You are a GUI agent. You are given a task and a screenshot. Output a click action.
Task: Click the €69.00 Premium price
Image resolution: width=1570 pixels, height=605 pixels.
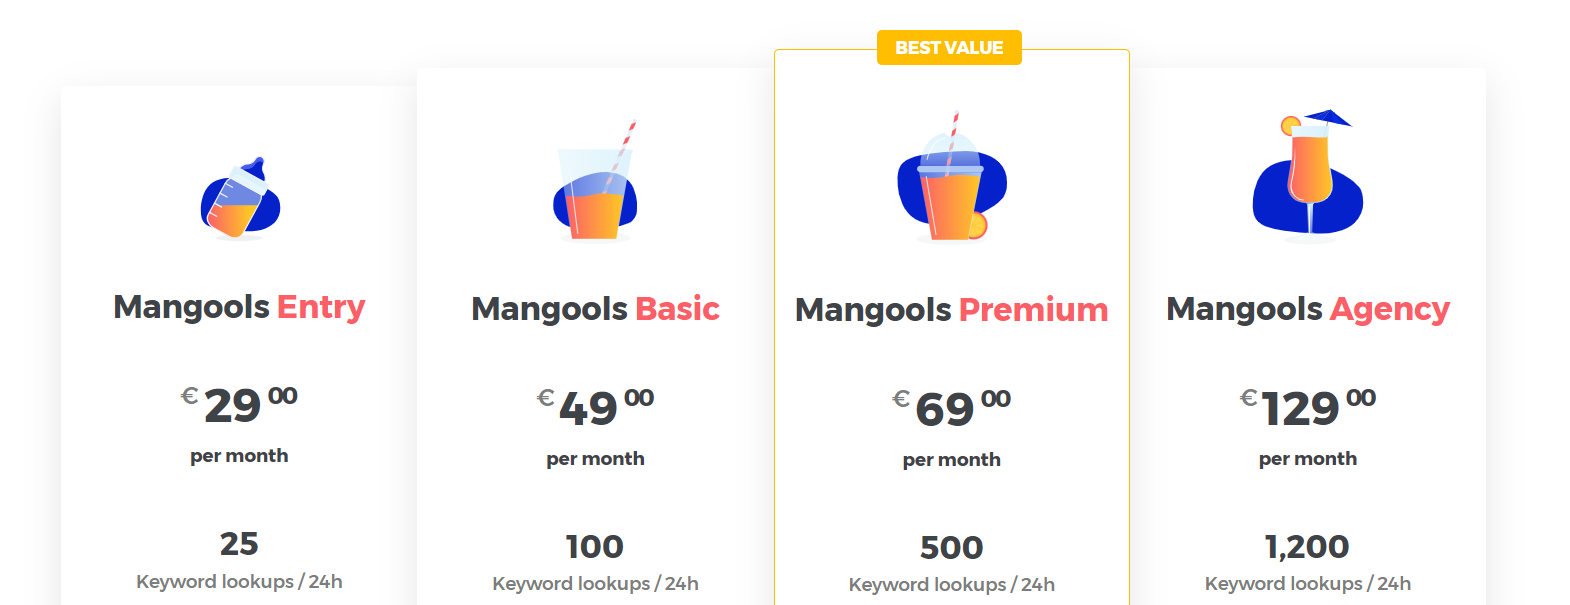click(x=952, y=408)
